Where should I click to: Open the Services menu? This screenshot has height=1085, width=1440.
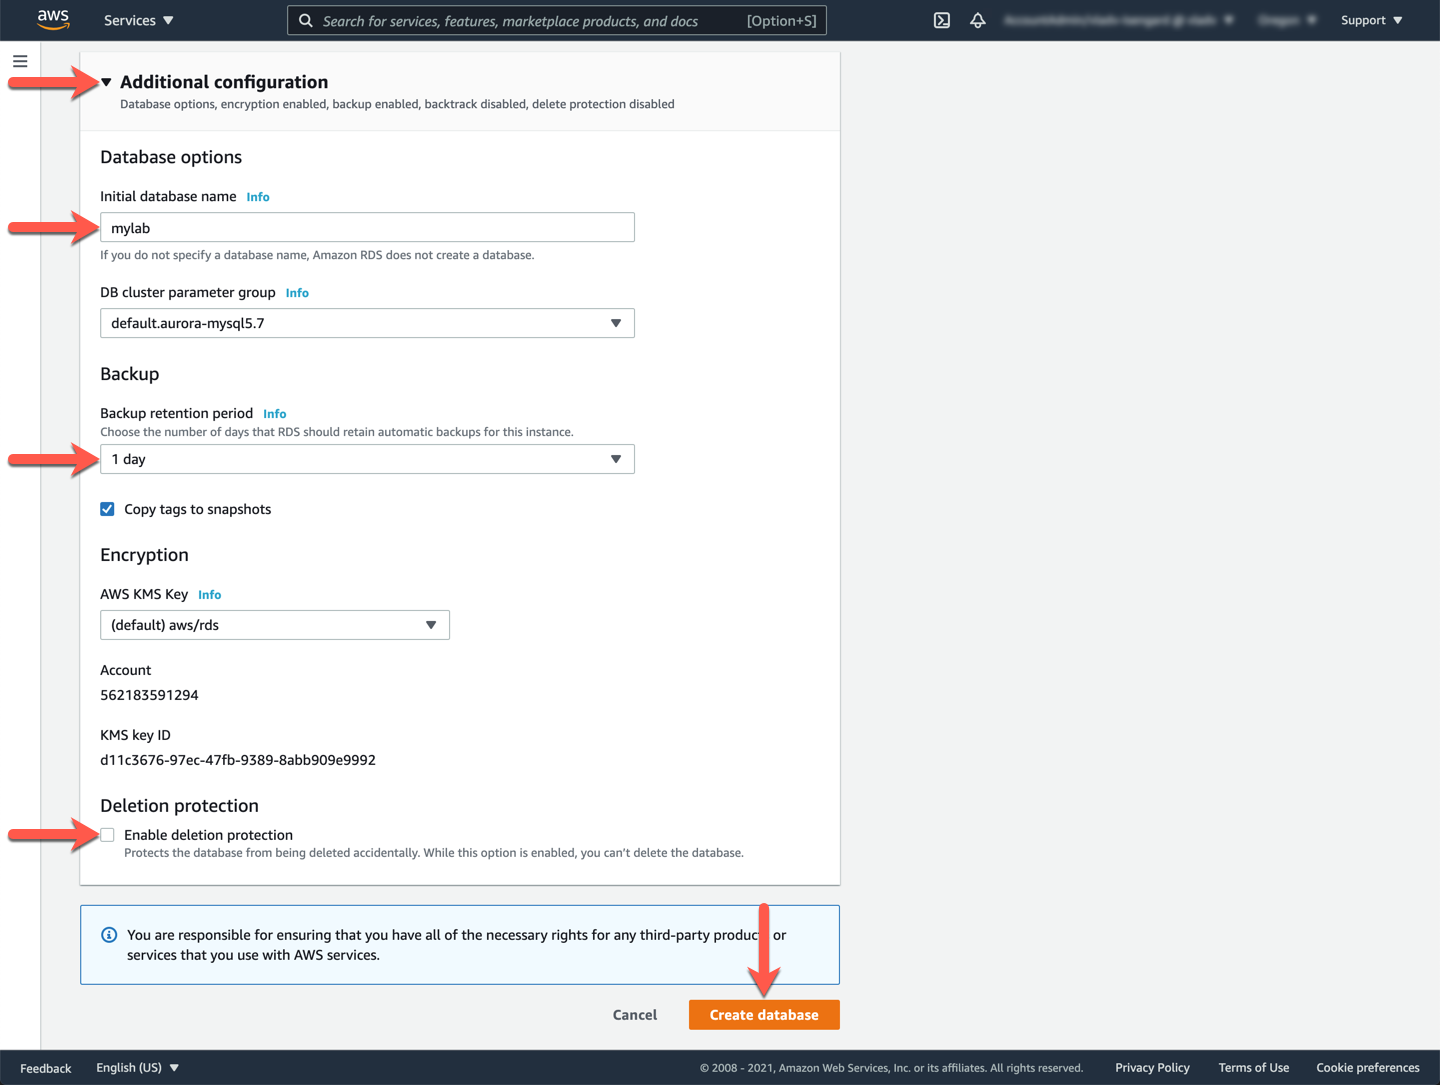(138, 20)
